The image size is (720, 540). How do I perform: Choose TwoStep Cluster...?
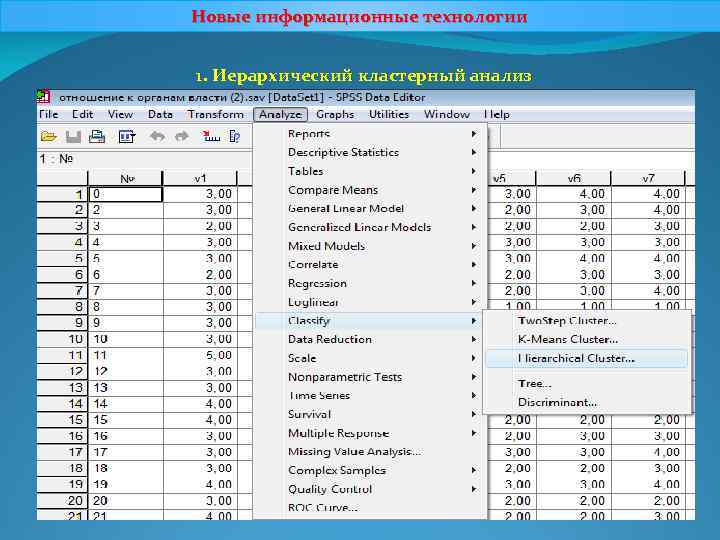587,321
